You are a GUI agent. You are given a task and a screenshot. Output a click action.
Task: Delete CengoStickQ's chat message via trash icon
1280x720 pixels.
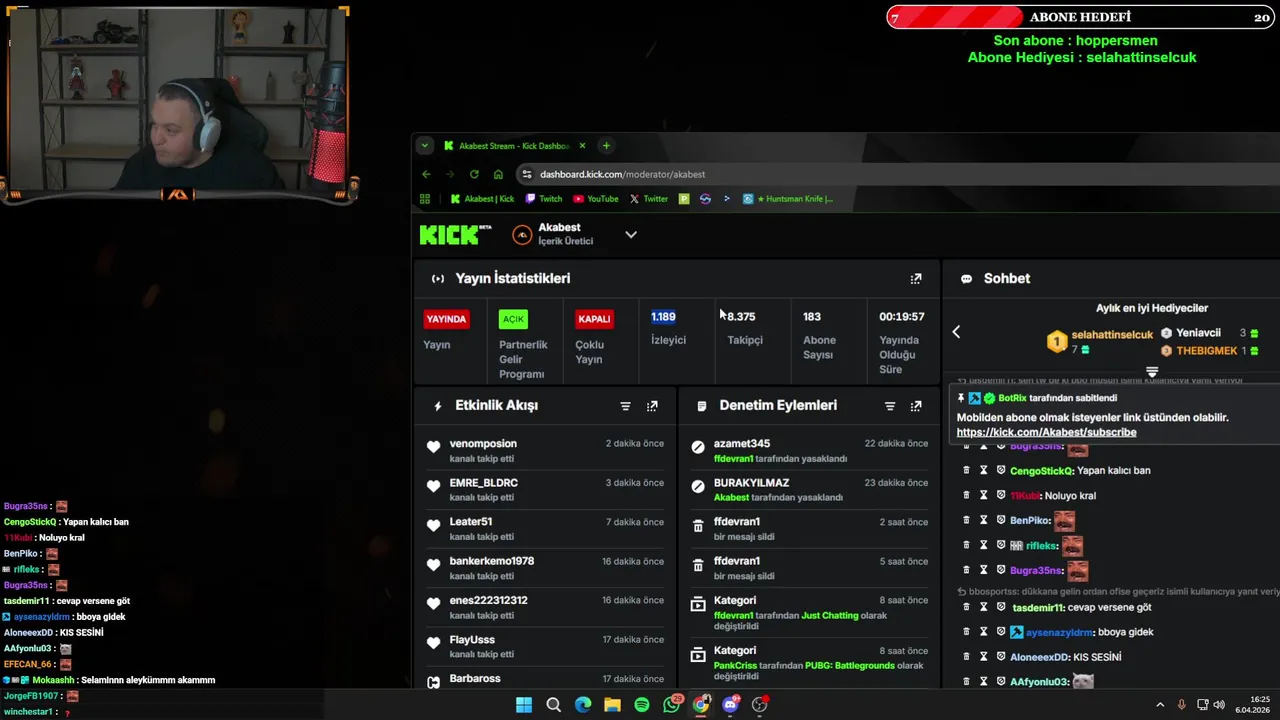(966, 470)
